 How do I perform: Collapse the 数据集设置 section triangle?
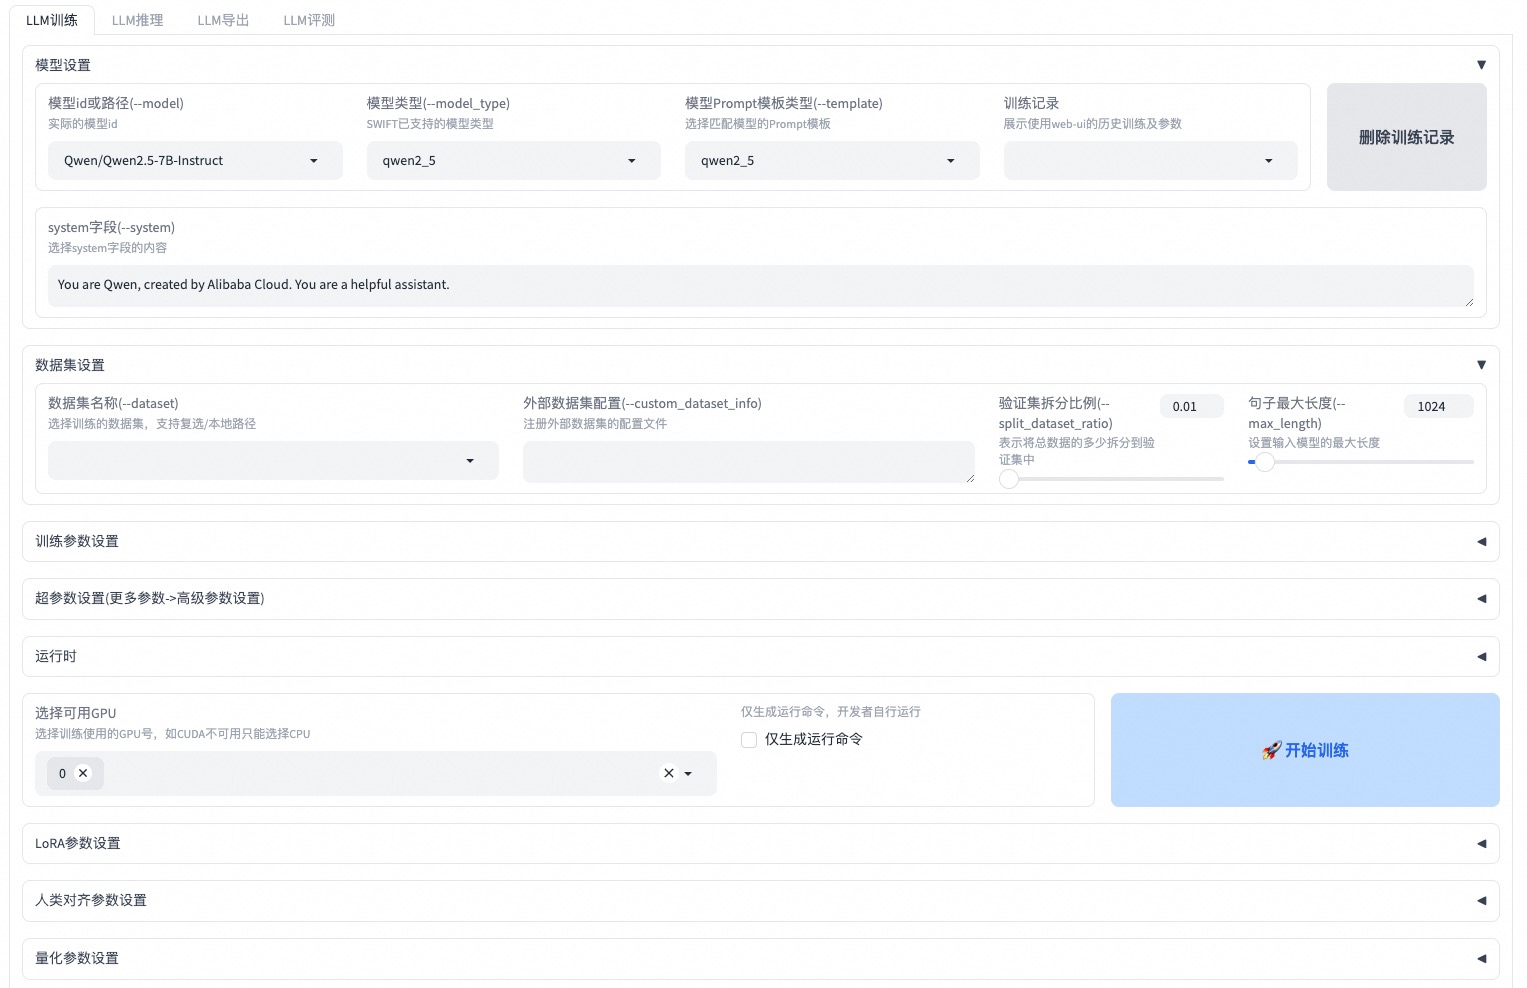click(x=1481, y=365)
